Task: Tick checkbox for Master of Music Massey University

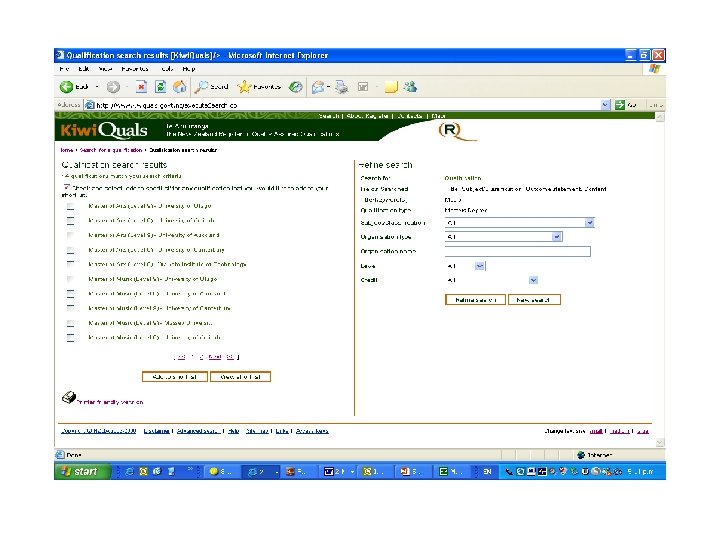Action: pos(70,323)
